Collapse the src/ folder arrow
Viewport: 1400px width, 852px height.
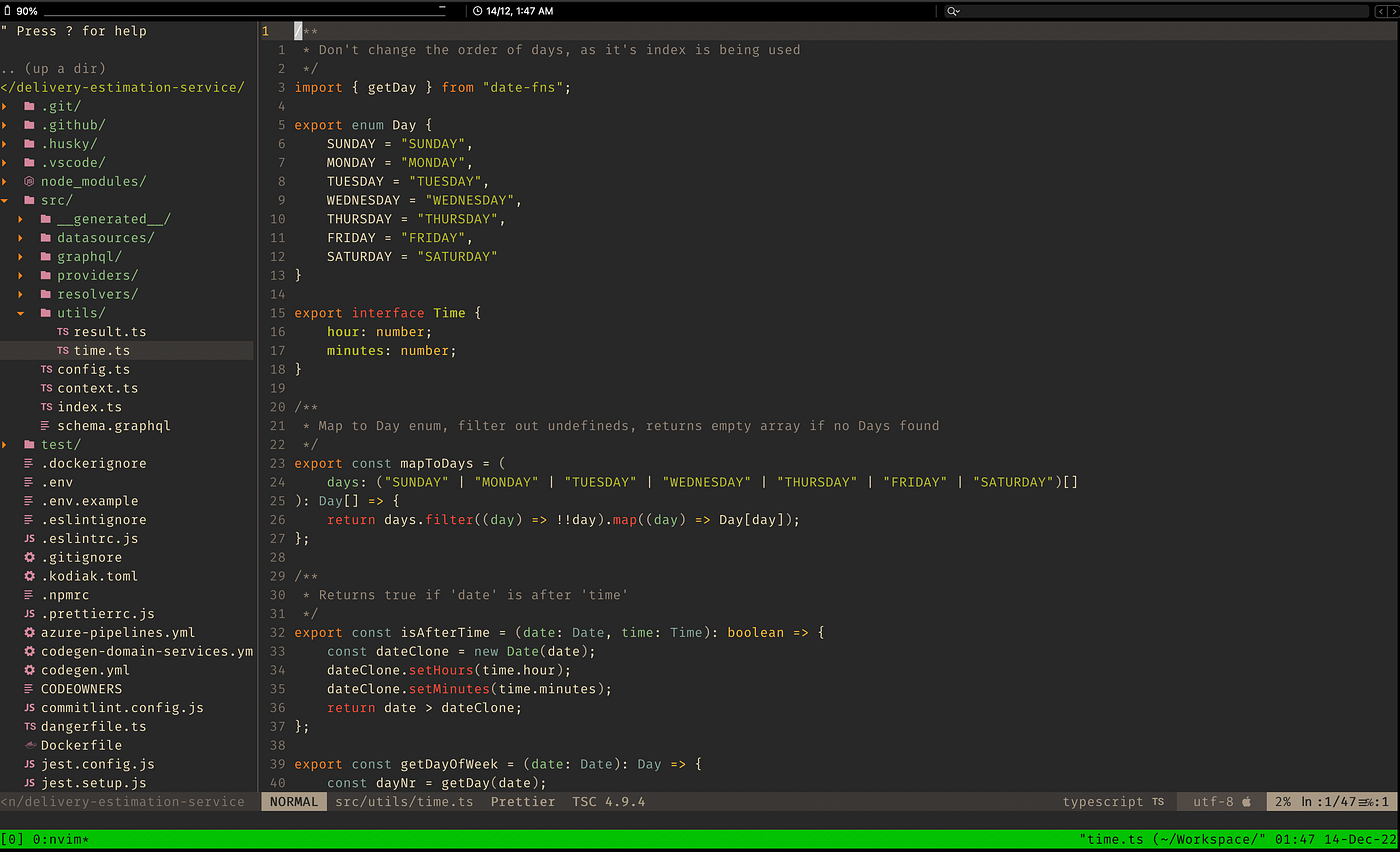click(4, 200)
